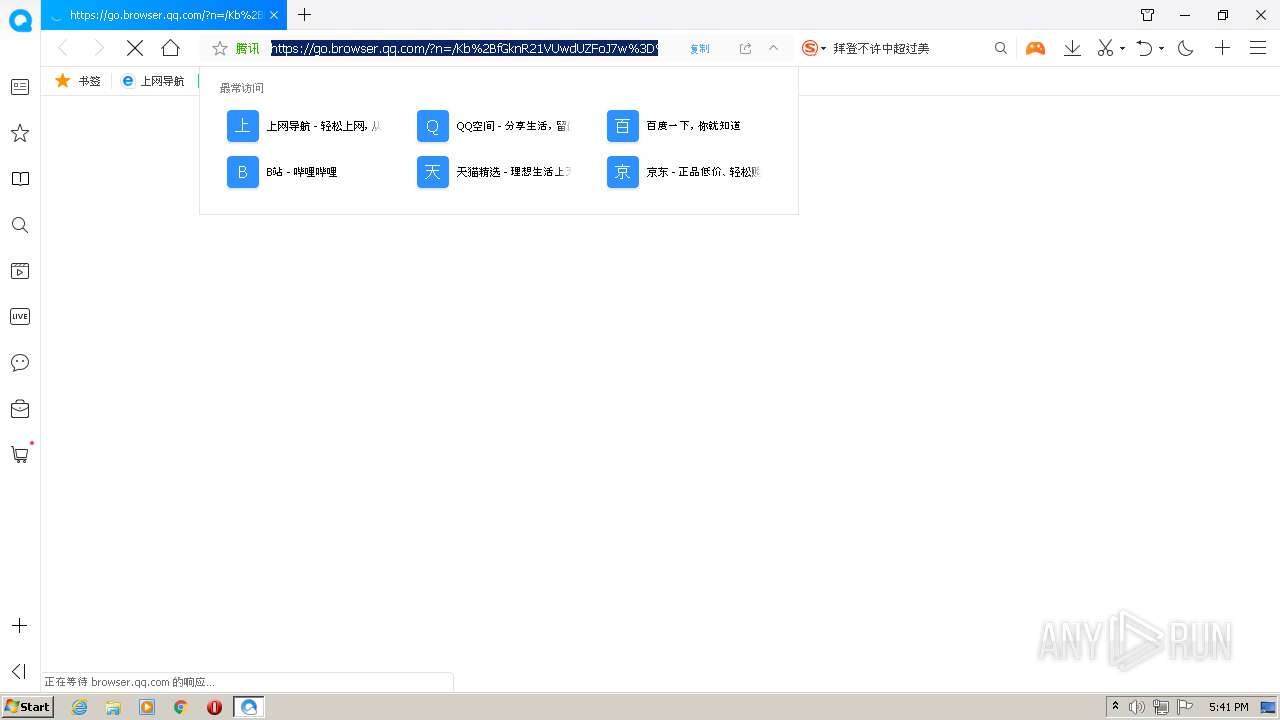Image resolution: width=1280 pixels, height=720 pixels.
Task: Add a sidebar app with plus
Action: (20, 626)
